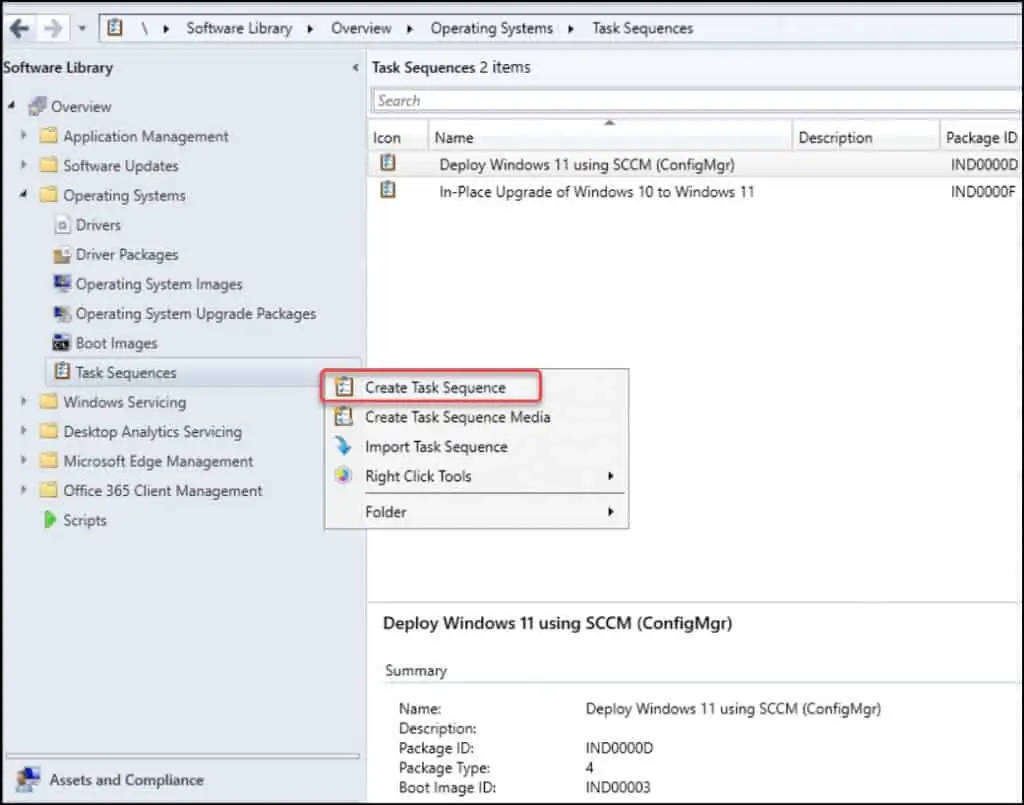
Task: Click the Task Sequences node icon
Action: 62,371
